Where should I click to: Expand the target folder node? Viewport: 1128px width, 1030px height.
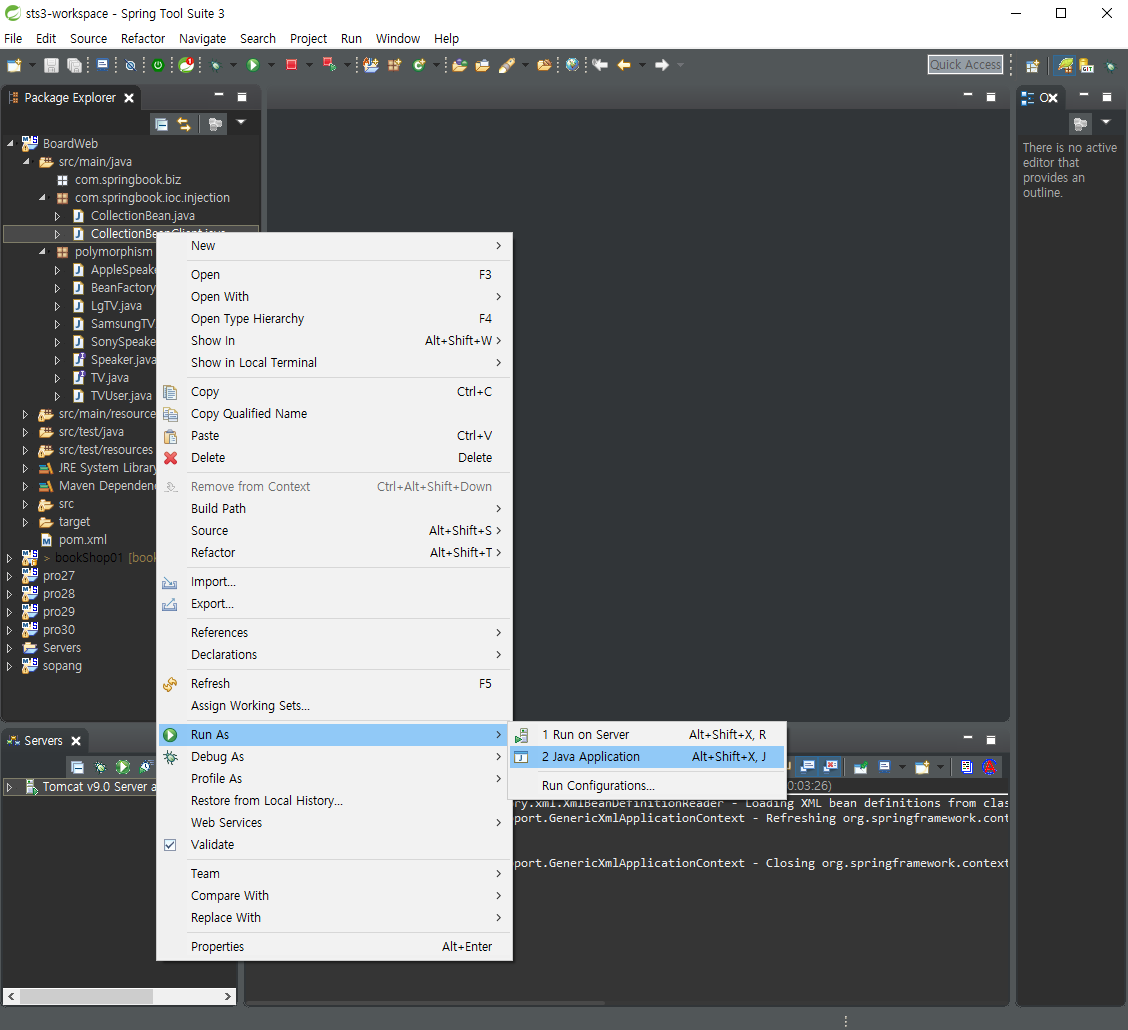pyautogui.click(x=25, y=521)
